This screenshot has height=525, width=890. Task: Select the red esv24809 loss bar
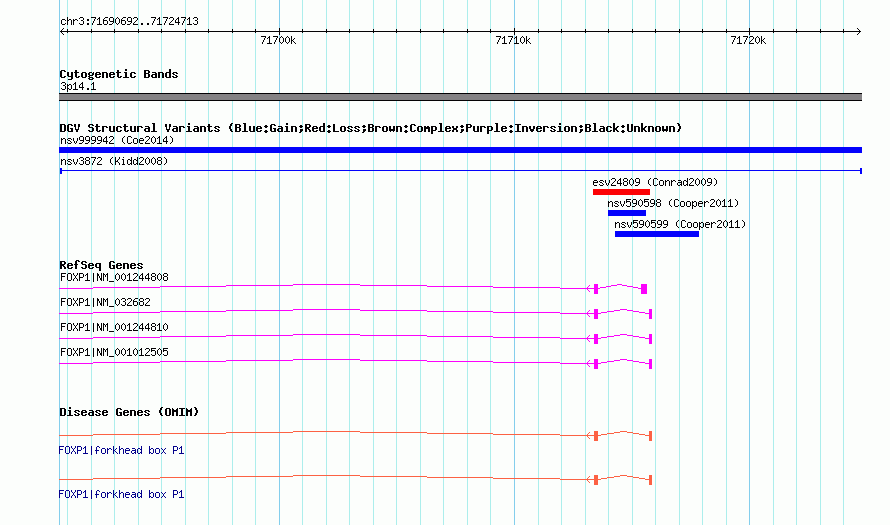(621, 192)
